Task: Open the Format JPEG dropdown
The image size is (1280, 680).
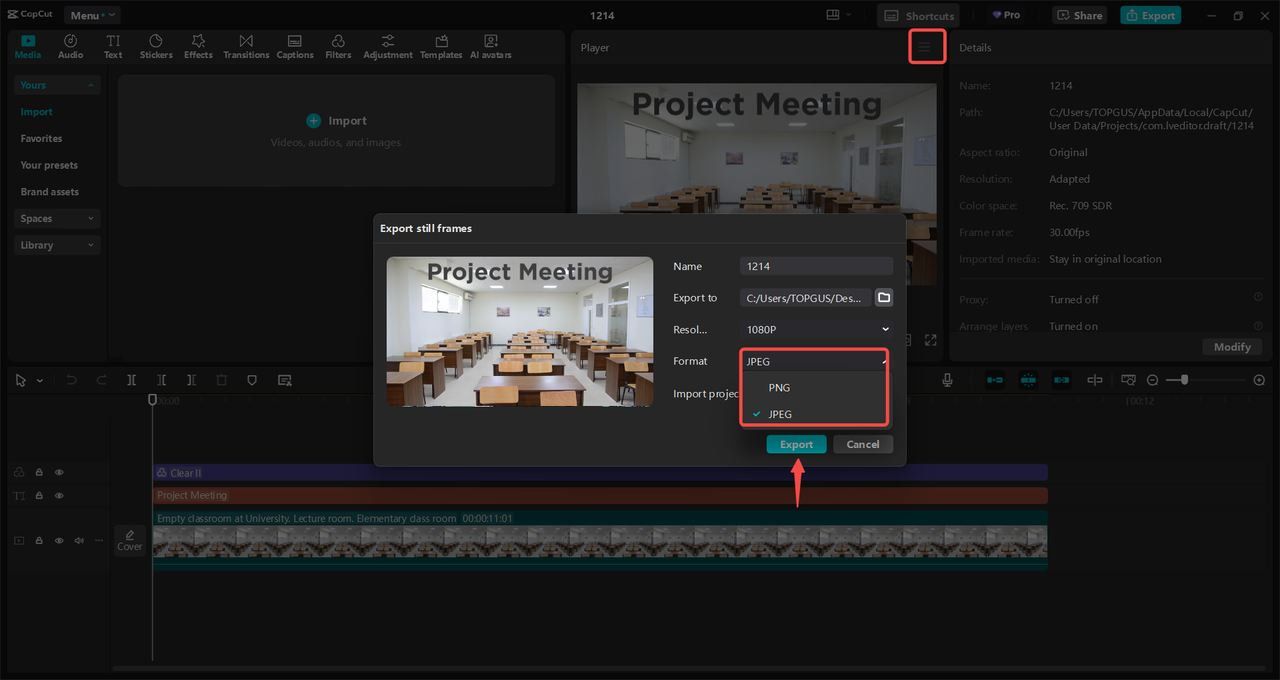Action: [816, 361]
